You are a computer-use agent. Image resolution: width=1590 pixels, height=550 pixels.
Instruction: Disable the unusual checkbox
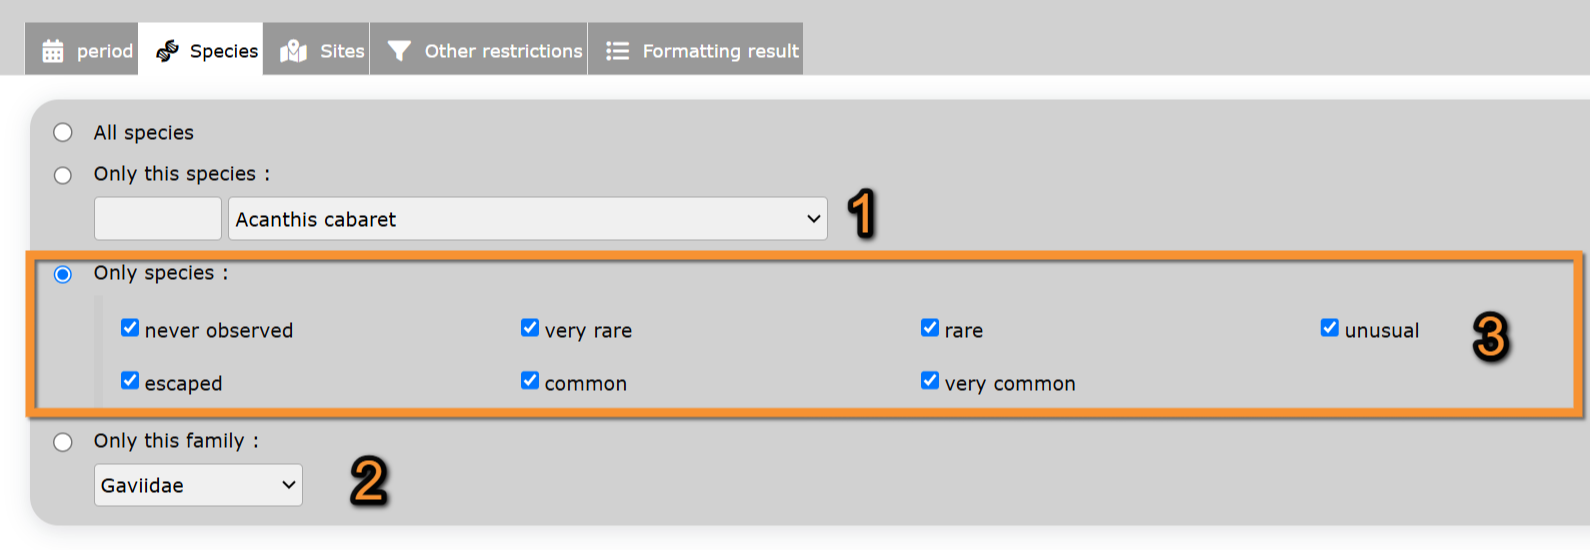[1330, 328]
